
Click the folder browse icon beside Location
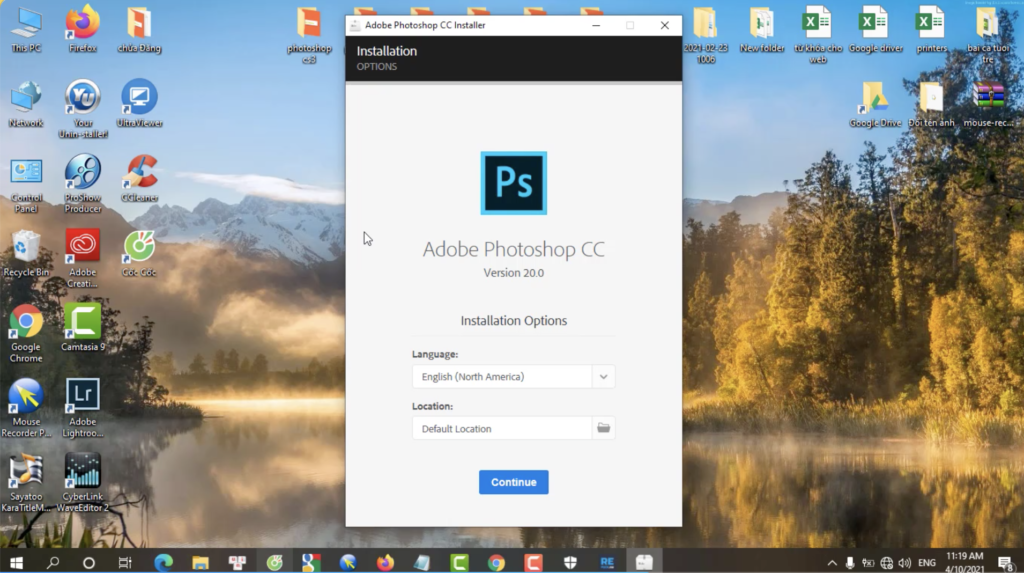pyautogui.click(x=603, y=428)
